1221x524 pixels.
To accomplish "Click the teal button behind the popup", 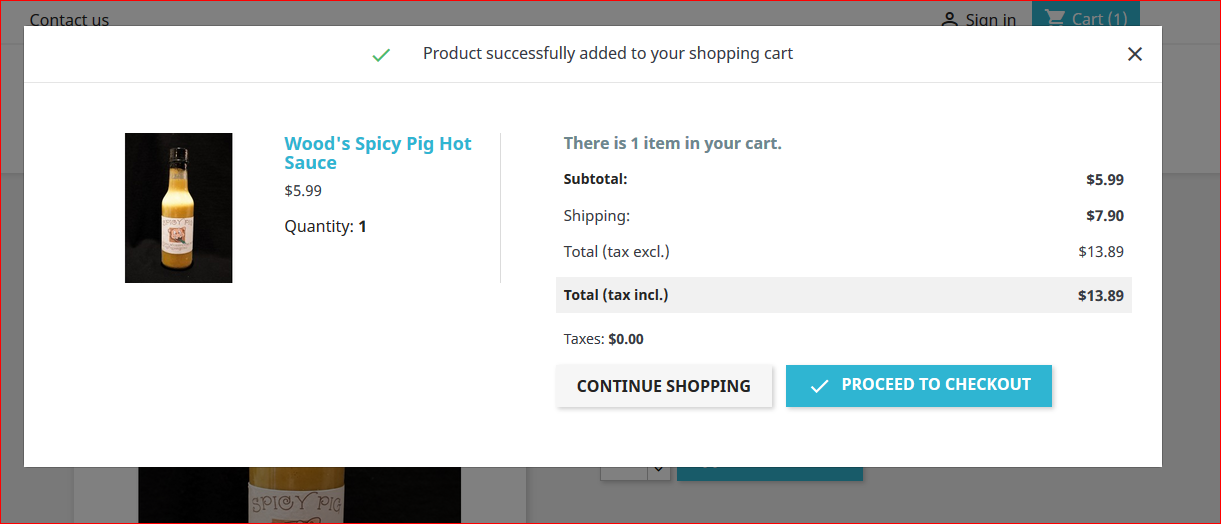I will pos(769,473).
